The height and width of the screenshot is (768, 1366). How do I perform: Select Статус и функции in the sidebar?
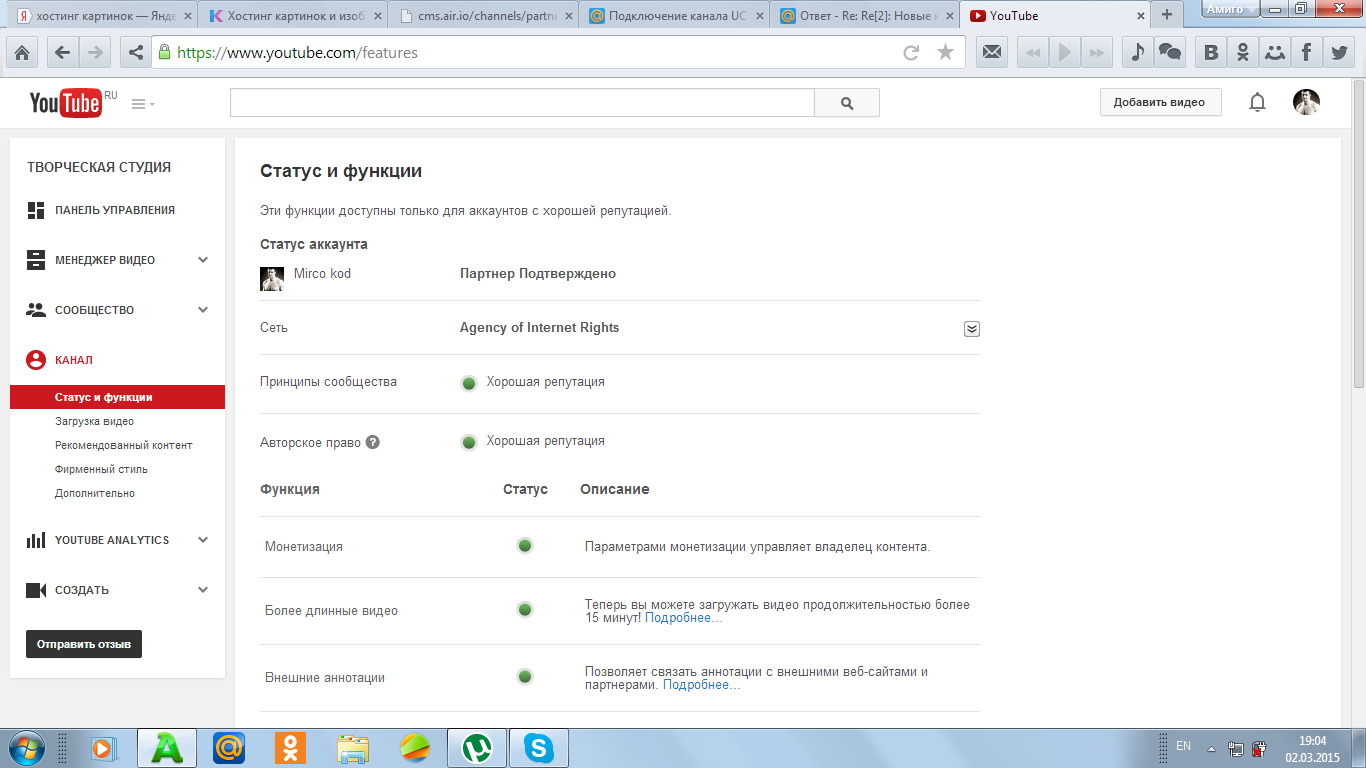(x=117, y=397)
